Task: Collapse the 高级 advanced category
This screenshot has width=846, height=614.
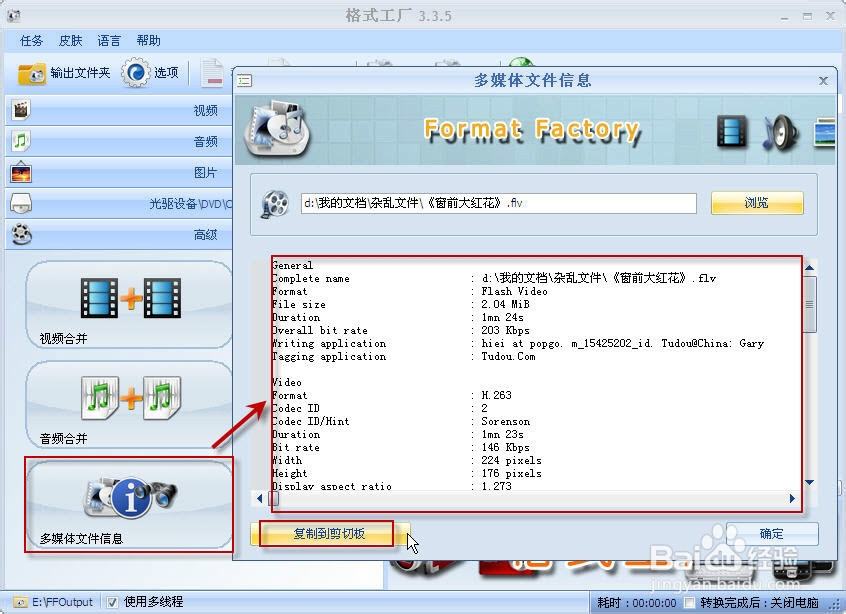Action: (119, 235)
